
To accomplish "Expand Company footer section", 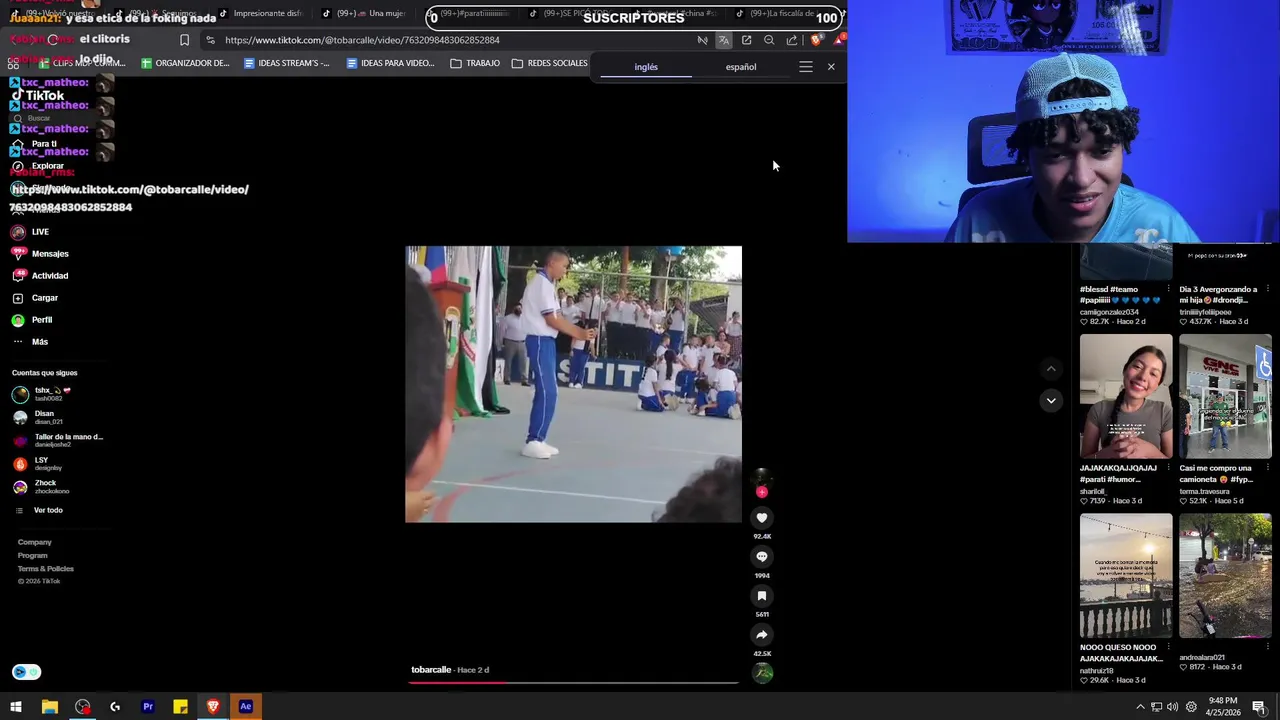I will tap(34, 542).
